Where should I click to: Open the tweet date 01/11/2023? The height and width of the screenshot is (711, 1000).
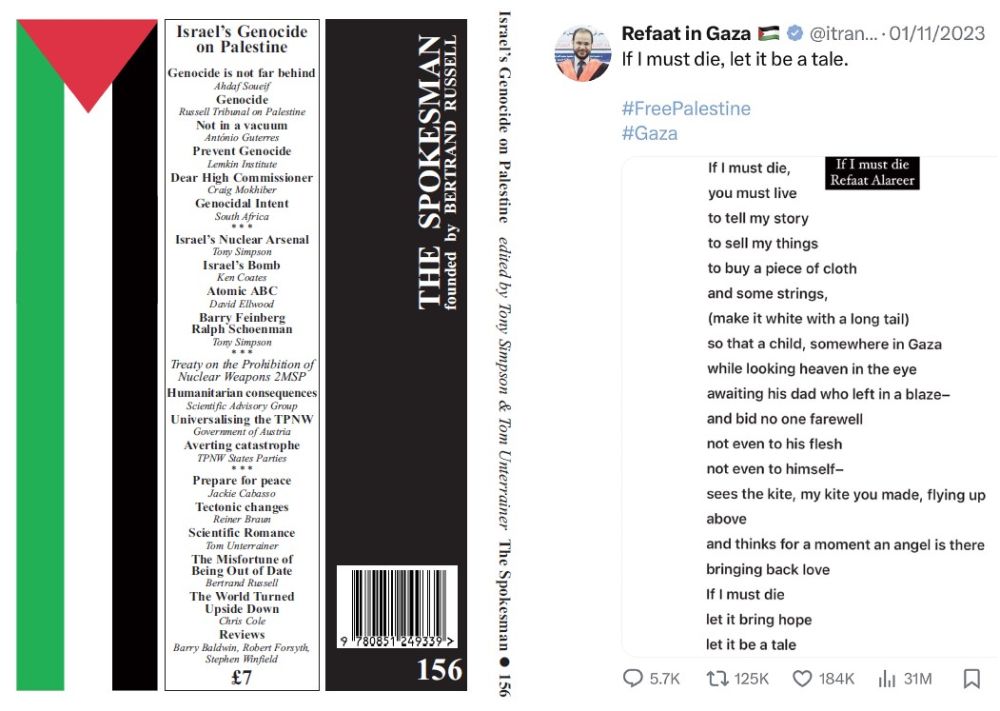[942, 34]
